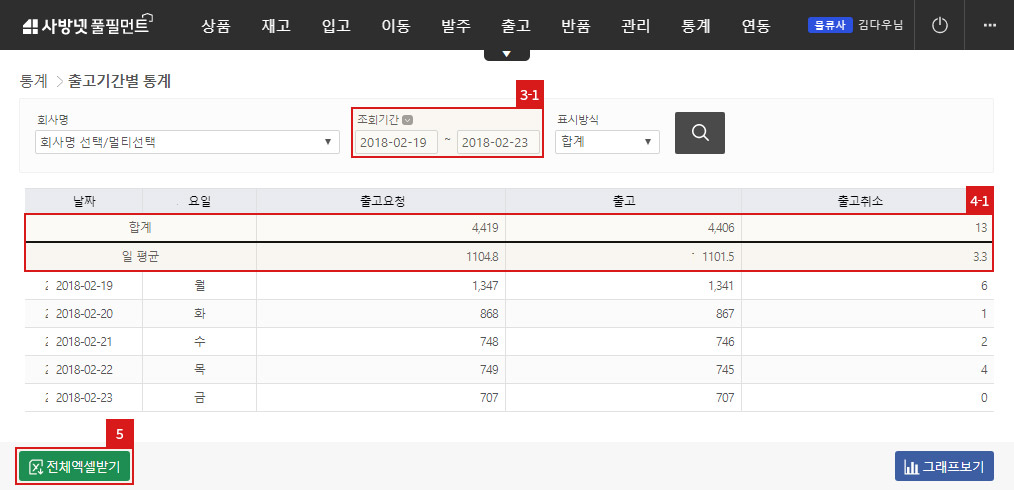Click the weekday cell 수
1014x490 pixels.
point(200,341)
